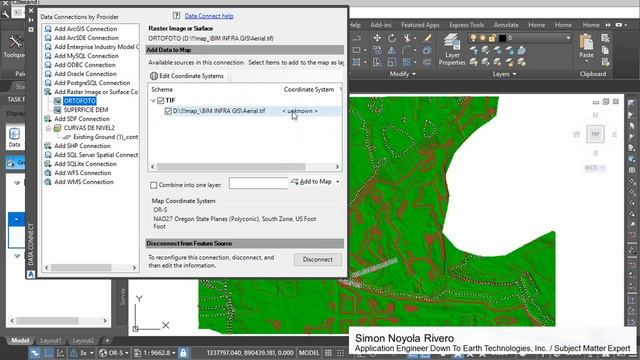Select the Fillet tool icon
The width and height of the screenshot is (640, 360).
(x=407, y=51)
